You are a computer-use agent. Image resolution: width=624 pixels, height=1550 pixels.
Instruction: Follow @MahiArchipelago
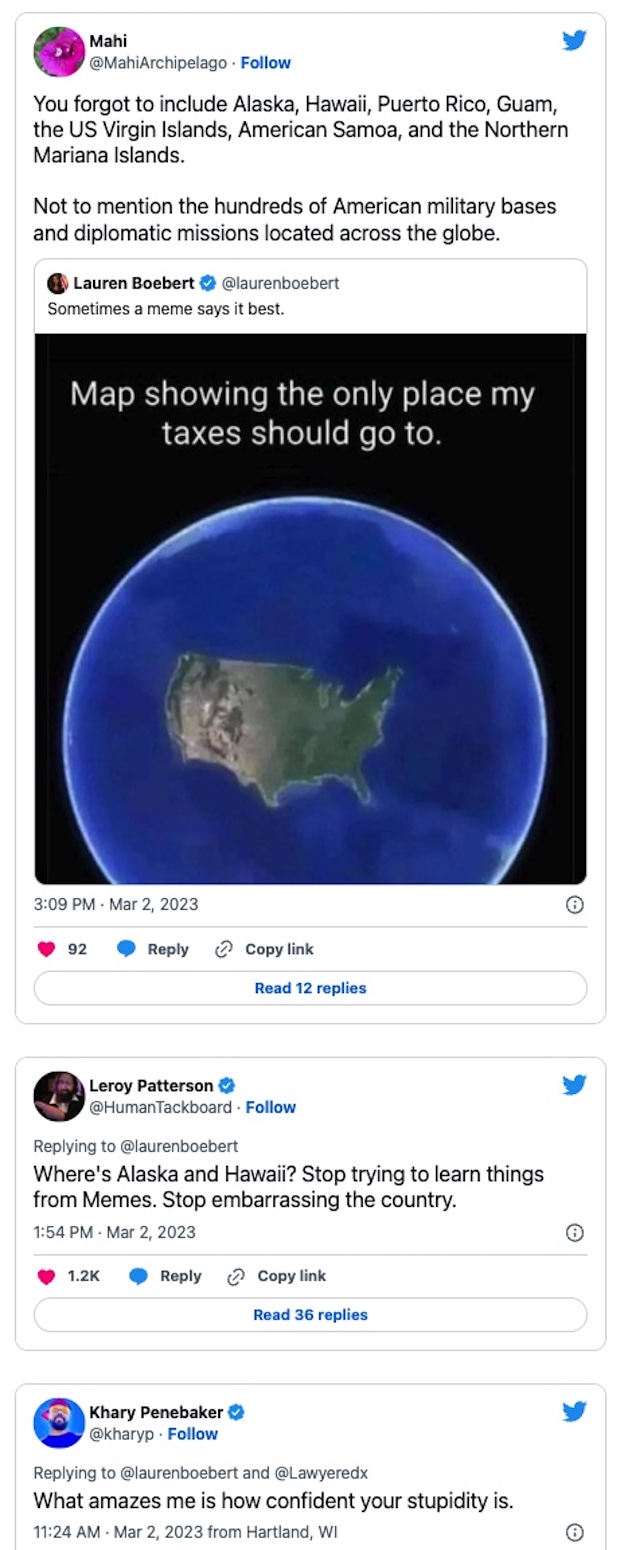(x=265, y=63)
